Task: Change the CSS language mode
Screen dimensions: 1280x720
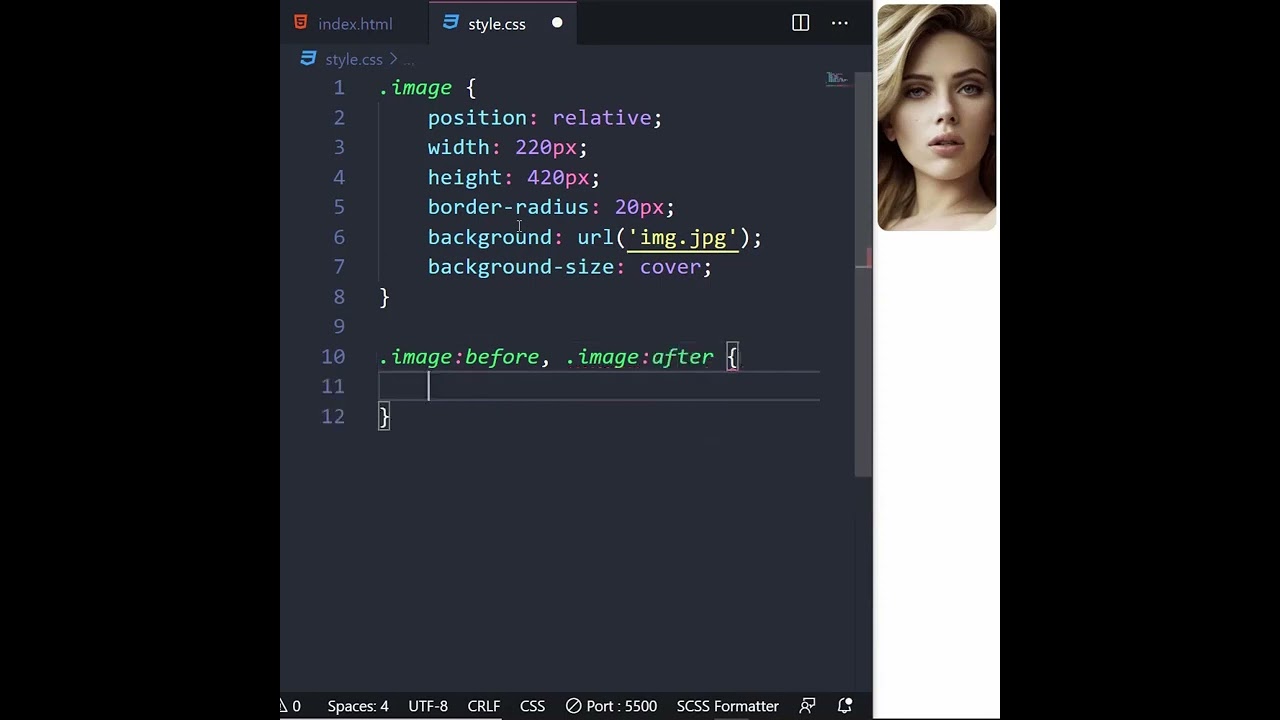Action: click(x=532, y=706)
